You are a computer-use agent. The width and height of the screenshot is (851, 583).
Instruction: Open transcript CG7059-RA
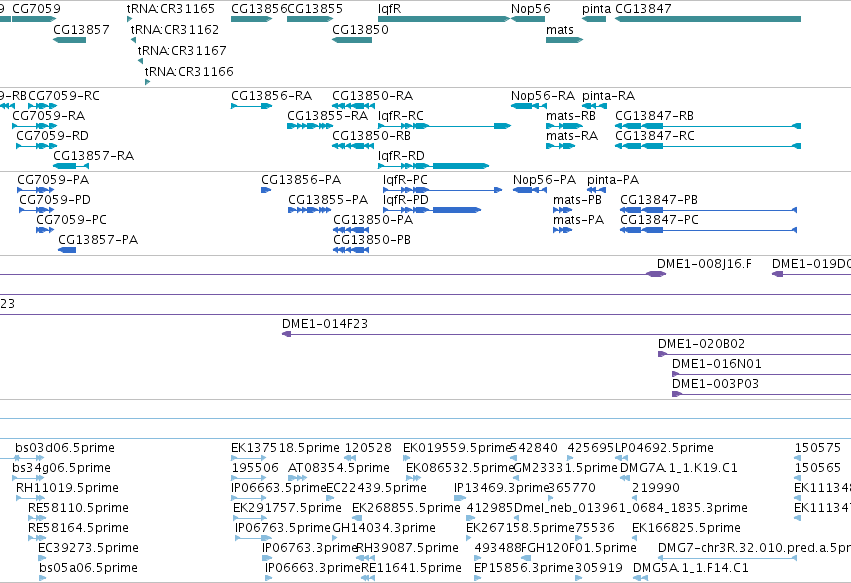(x=48, y=116)
